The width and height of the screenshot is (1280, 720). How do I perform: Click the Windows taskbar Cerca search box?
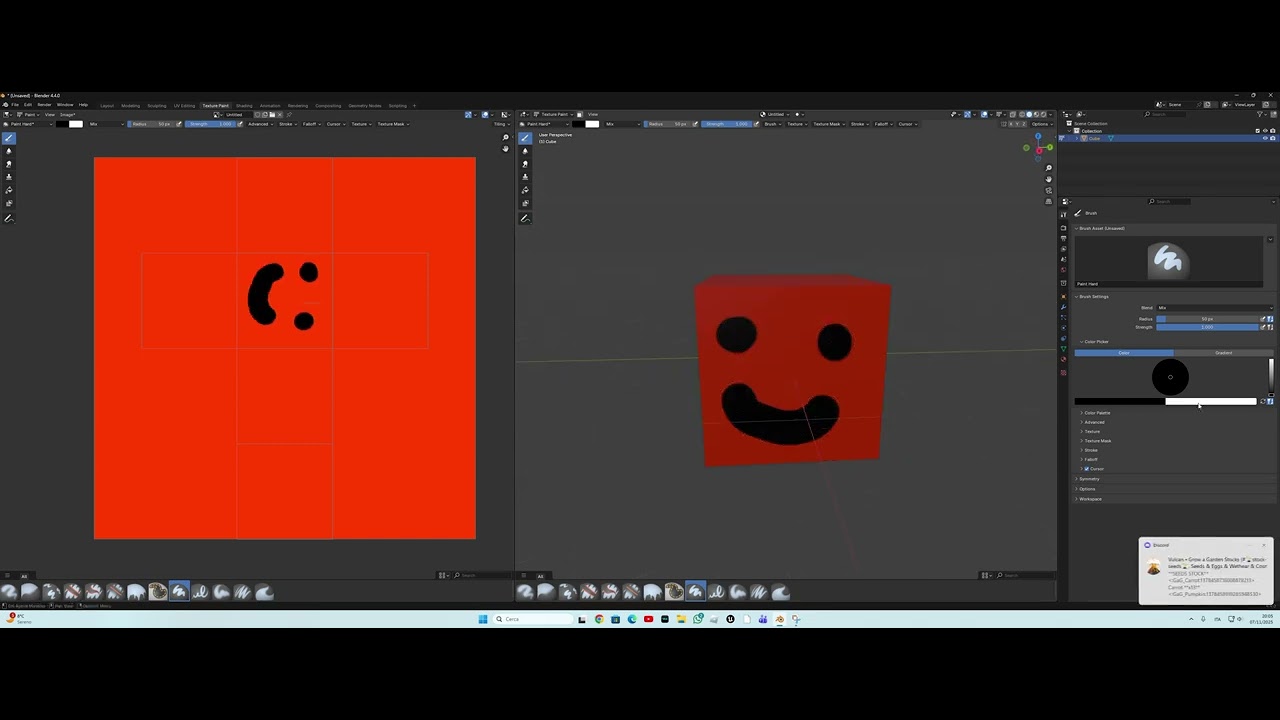533,619
